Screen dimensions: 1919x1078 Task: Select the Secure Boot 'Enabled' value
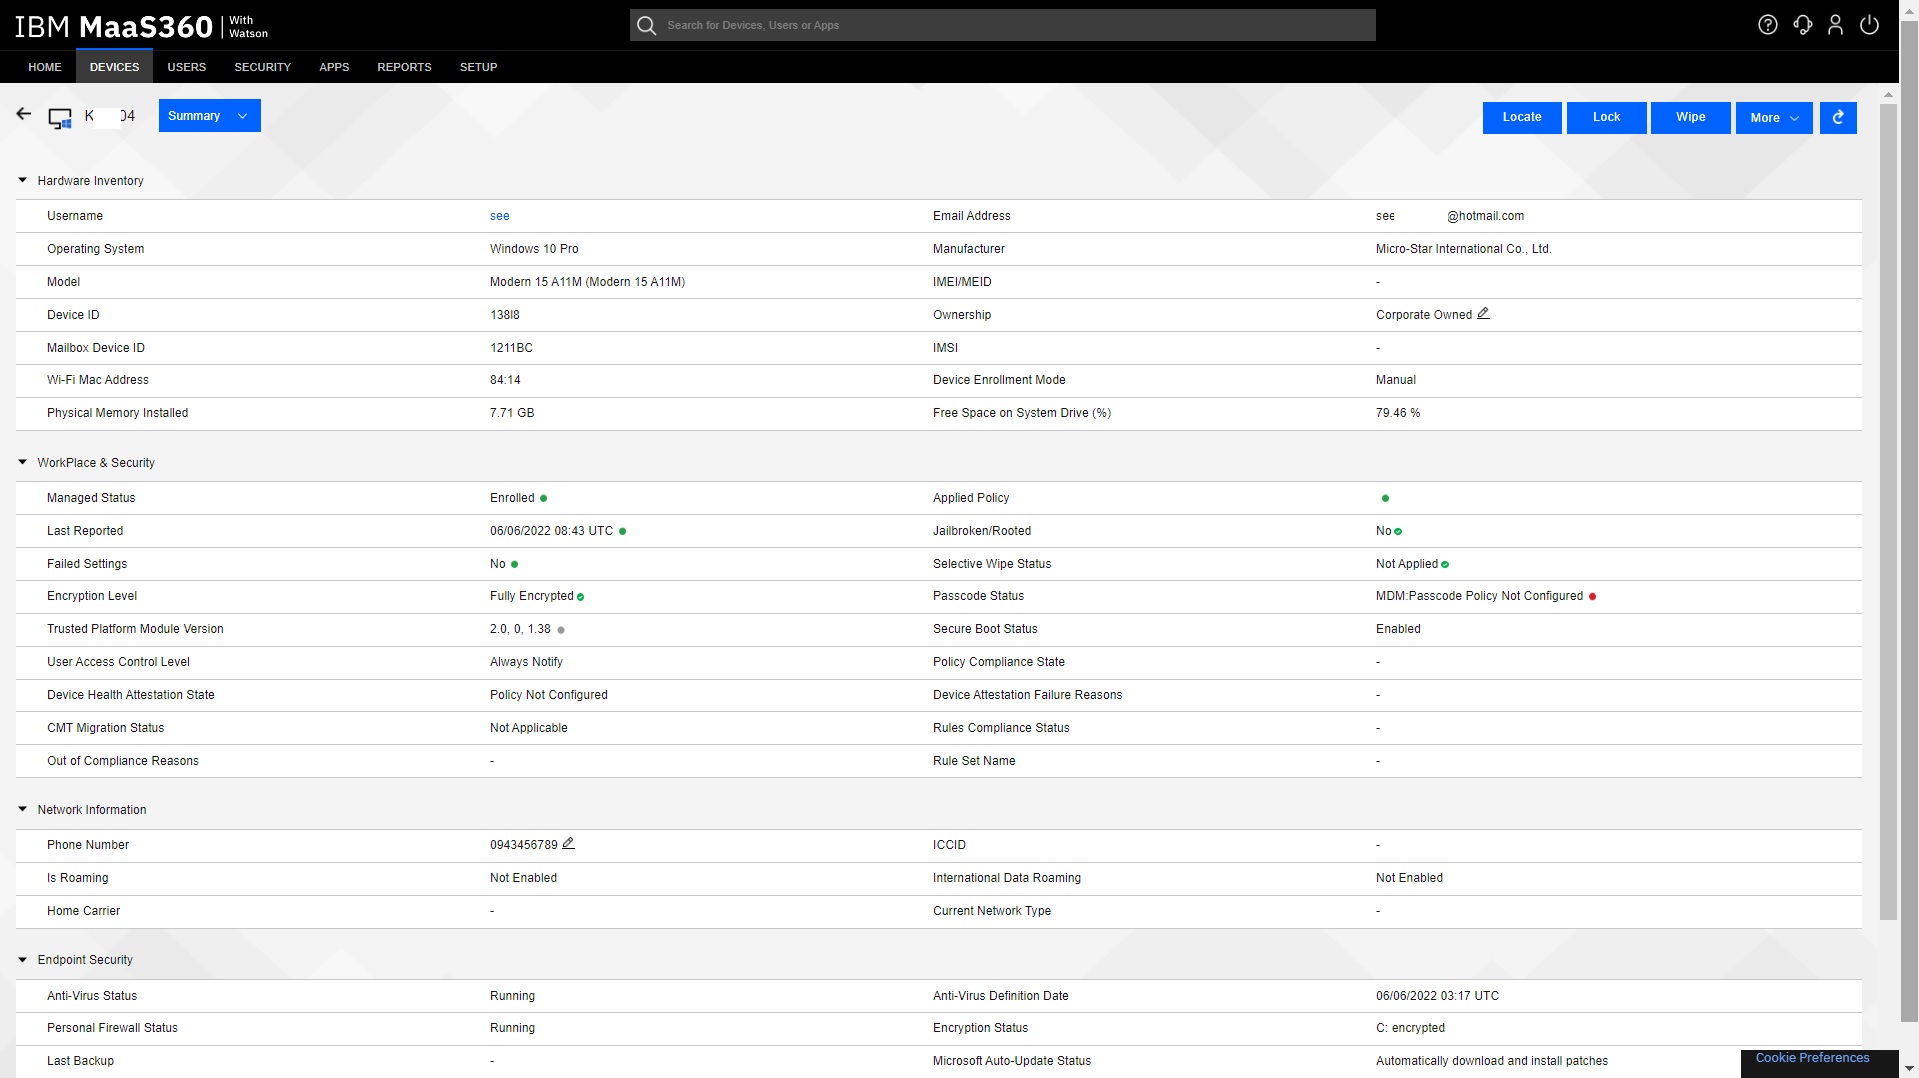coord(1398,629)
